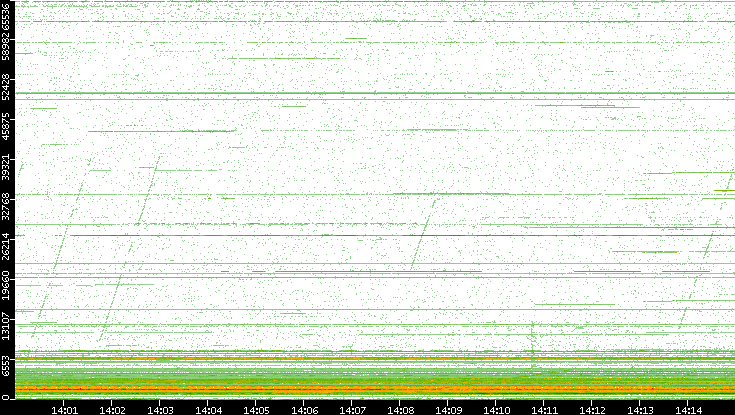Viewport: 735px width, 415px height.
Task: Select the 19660 vertical axis value
Action: click(7, 287)
